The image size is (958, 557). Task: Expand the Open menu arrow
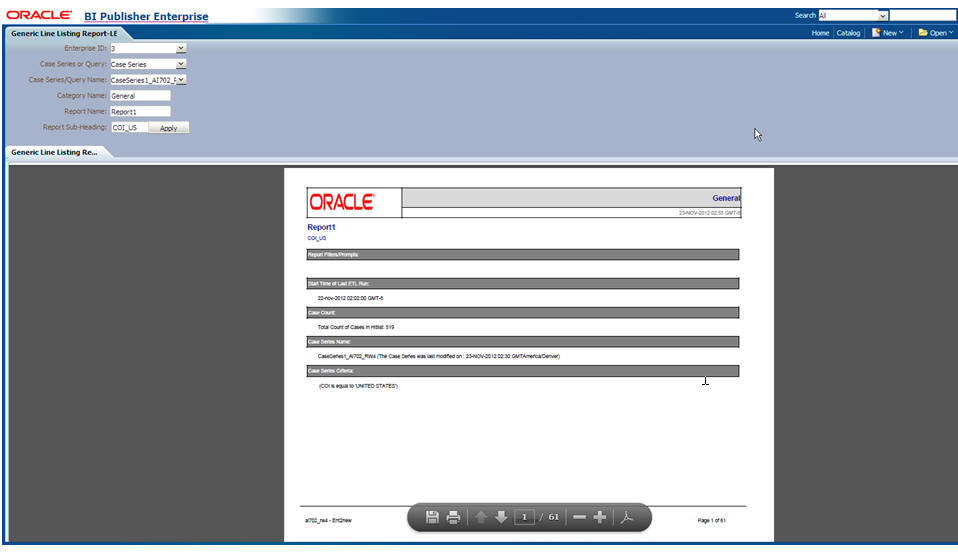(x=951, y=32)
